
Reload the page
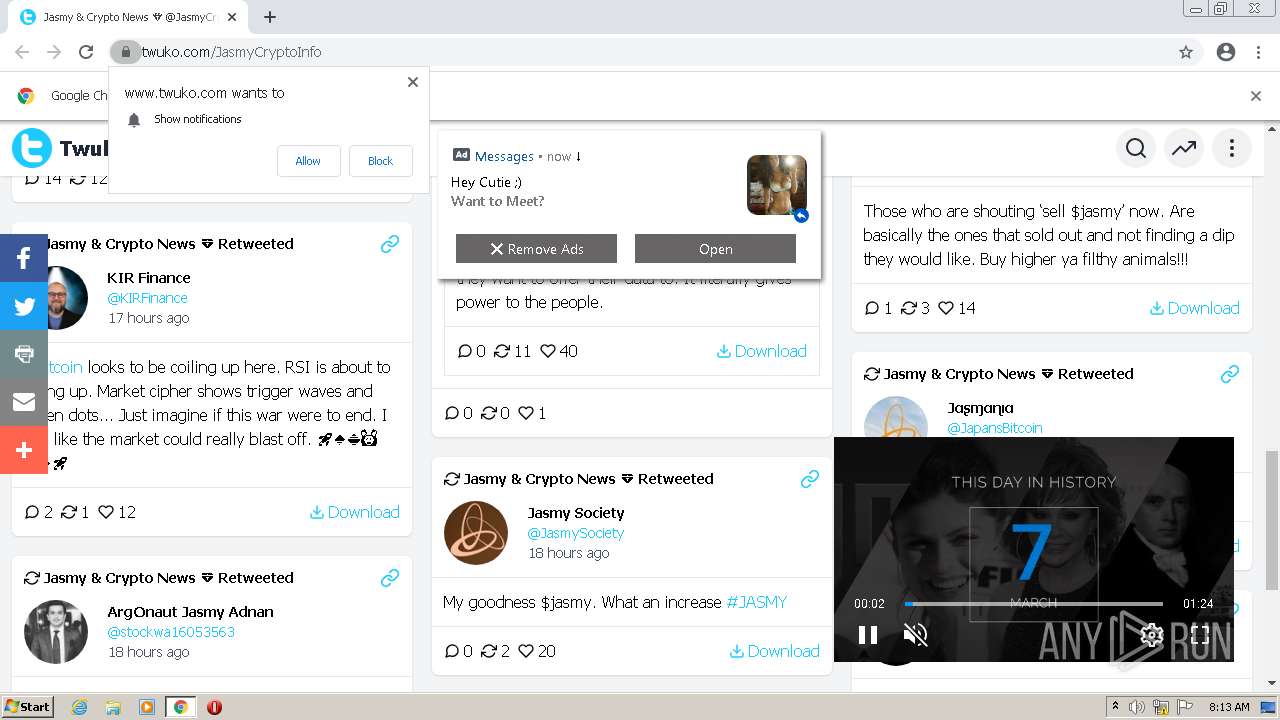(86, 52)
